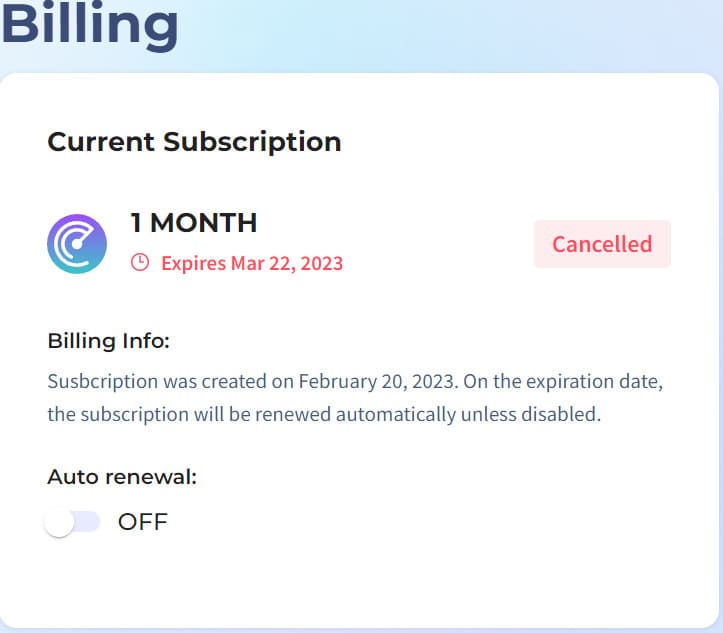Click the Auto renewal label
The width and height of the screenshot is (723, 633).
coord(122,477)
